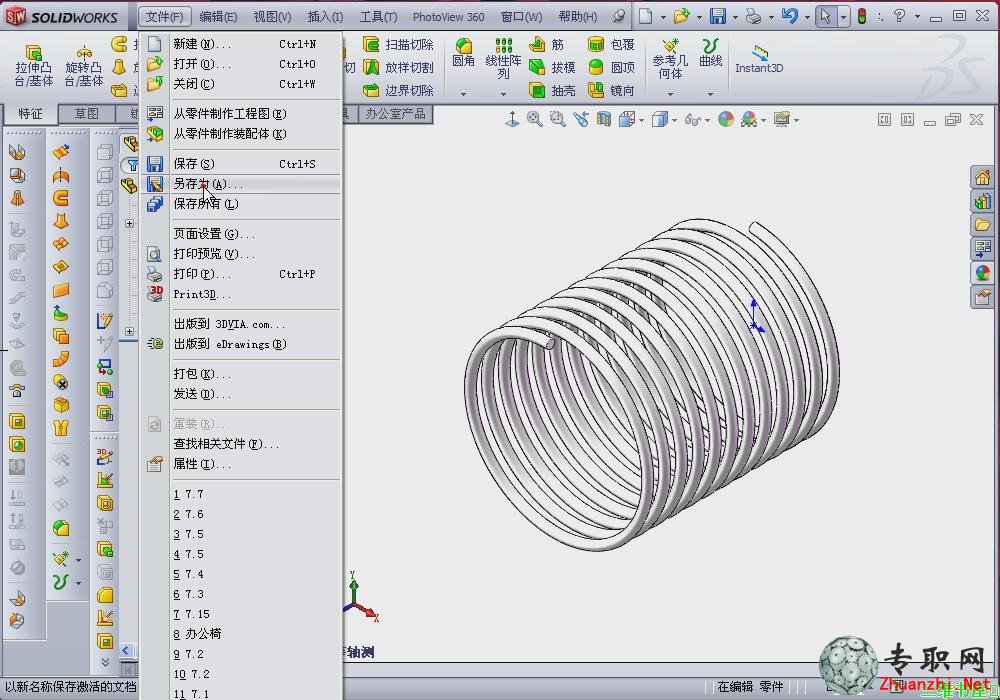The image size is (1000, 700).
Task: Click the Save icon in title toolbar
Action: click(x=718, y=17)
